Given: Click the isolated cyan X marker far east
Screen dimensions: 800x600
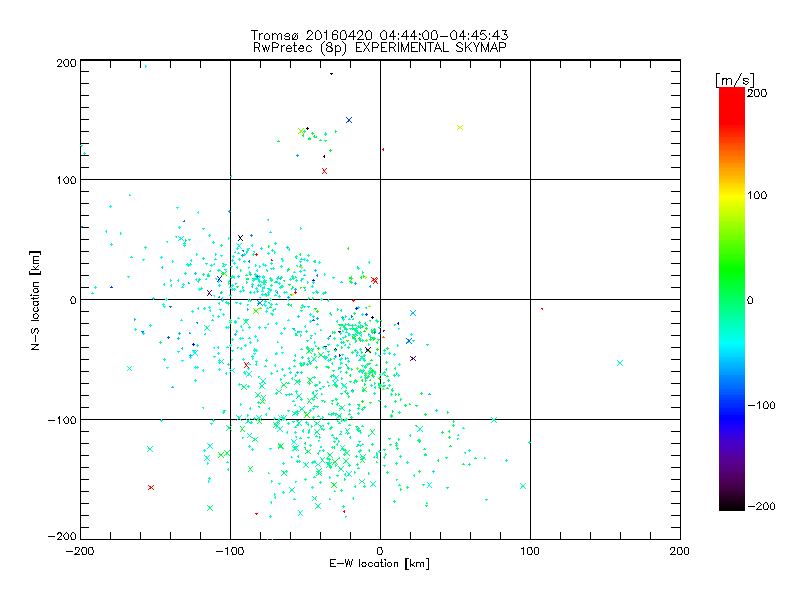Looking at the screenshot, I should click(620, 363).
